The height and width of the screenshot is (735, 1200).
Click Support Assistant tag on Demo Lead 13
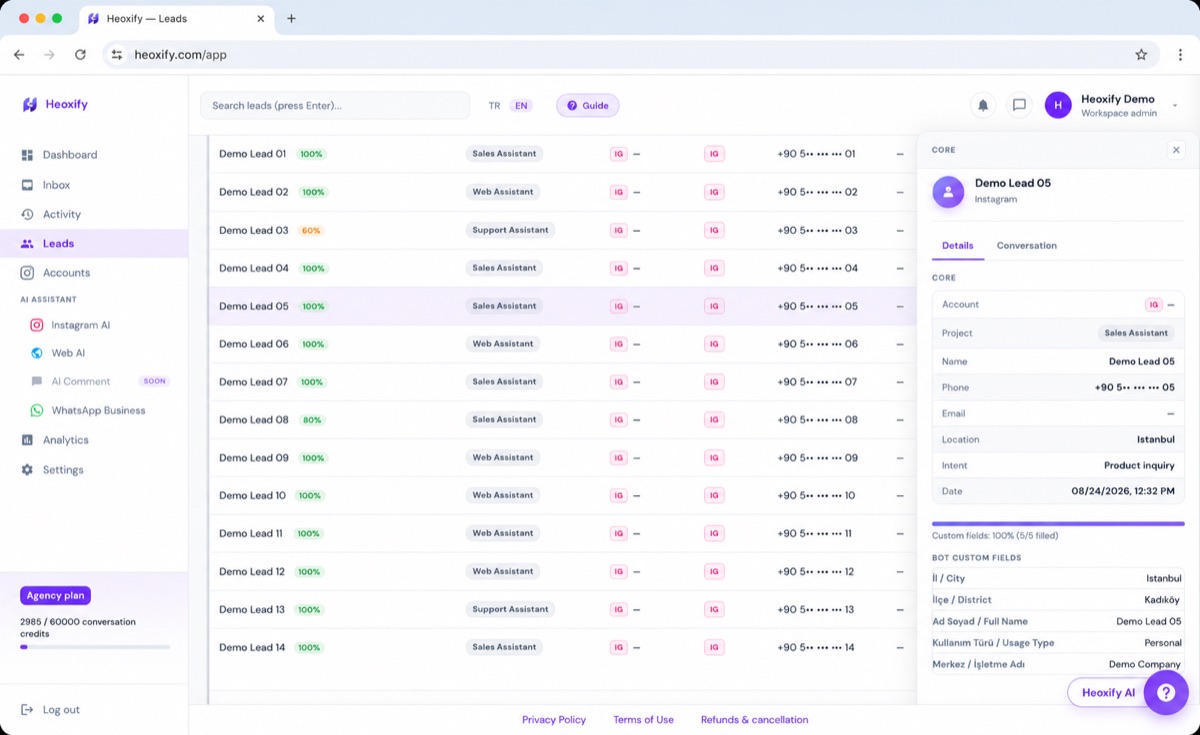coord(510,609)
